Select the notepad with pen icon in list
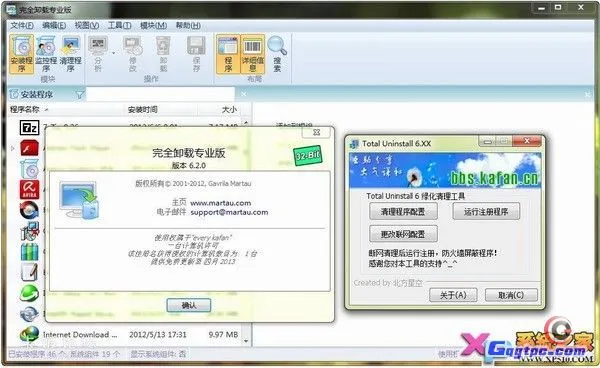 coord(29,272)
